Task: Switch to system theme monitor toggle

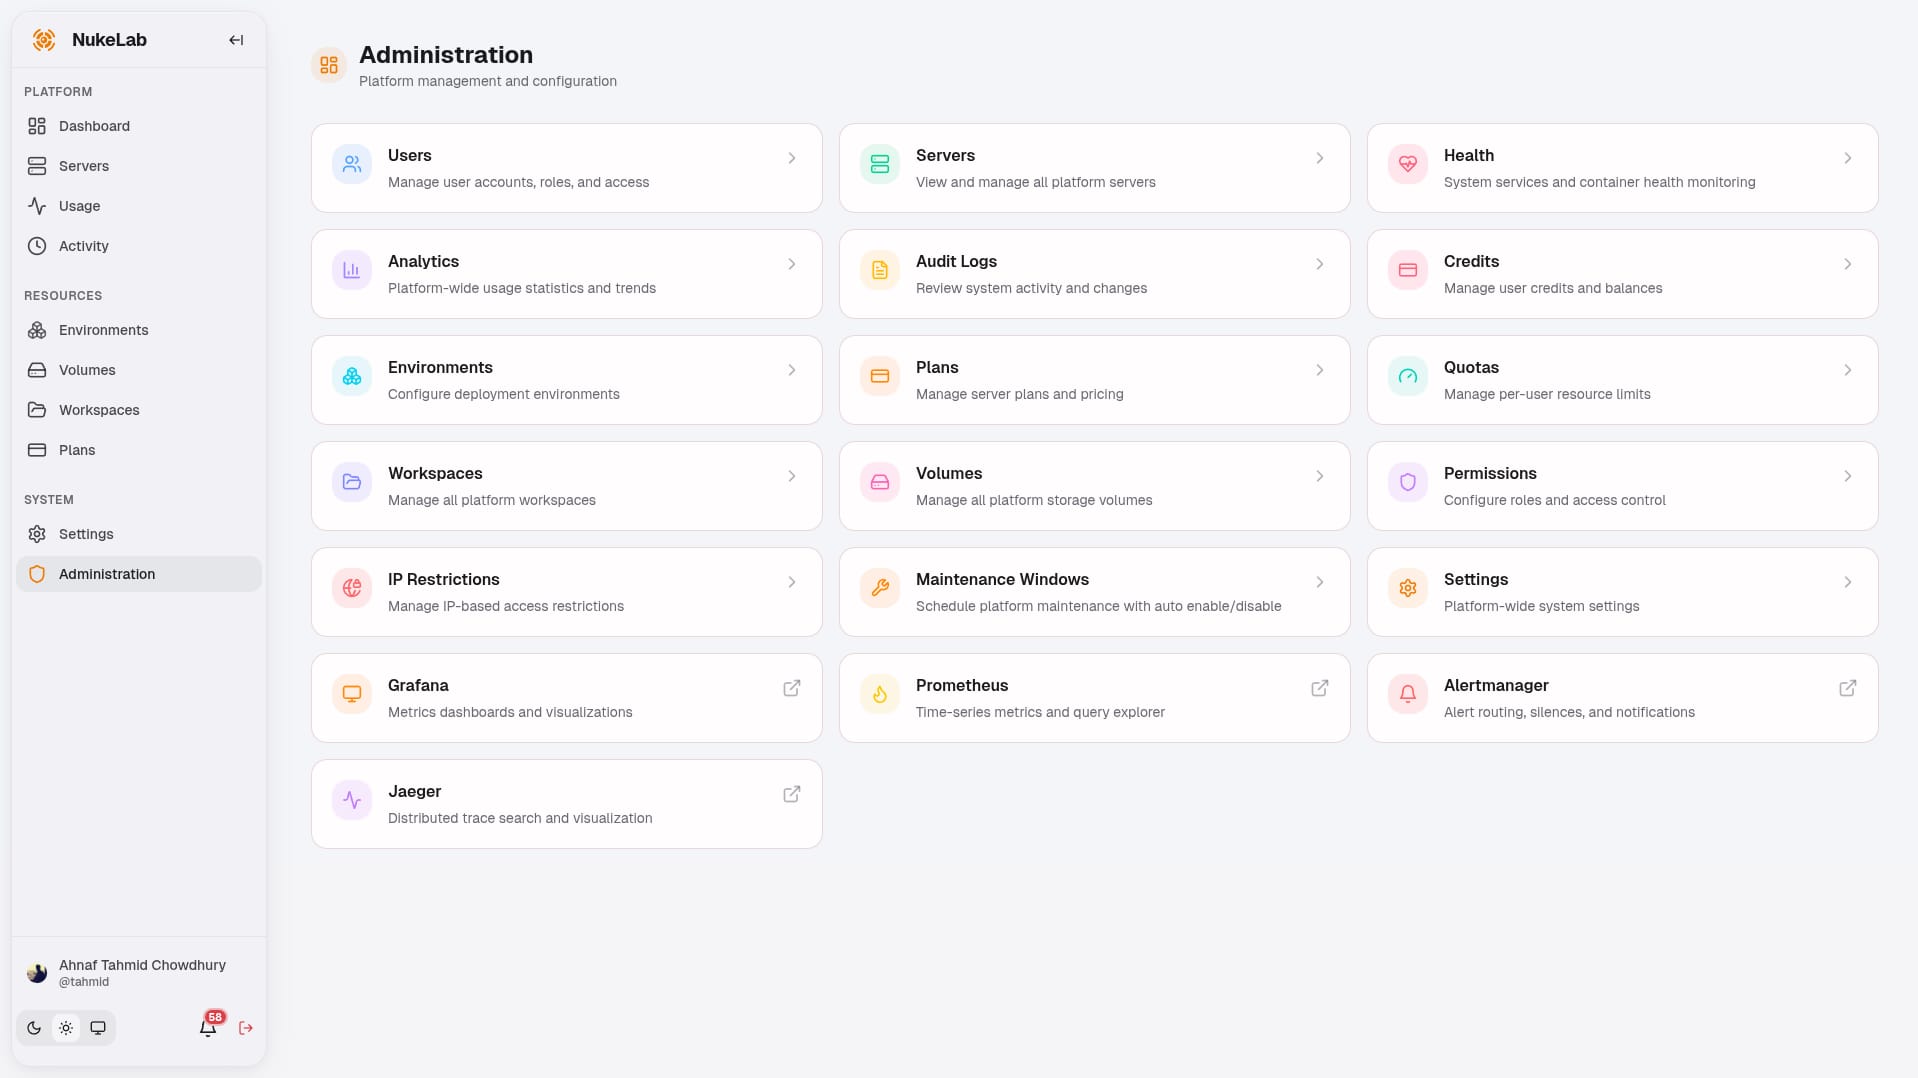Action: 98,1028
